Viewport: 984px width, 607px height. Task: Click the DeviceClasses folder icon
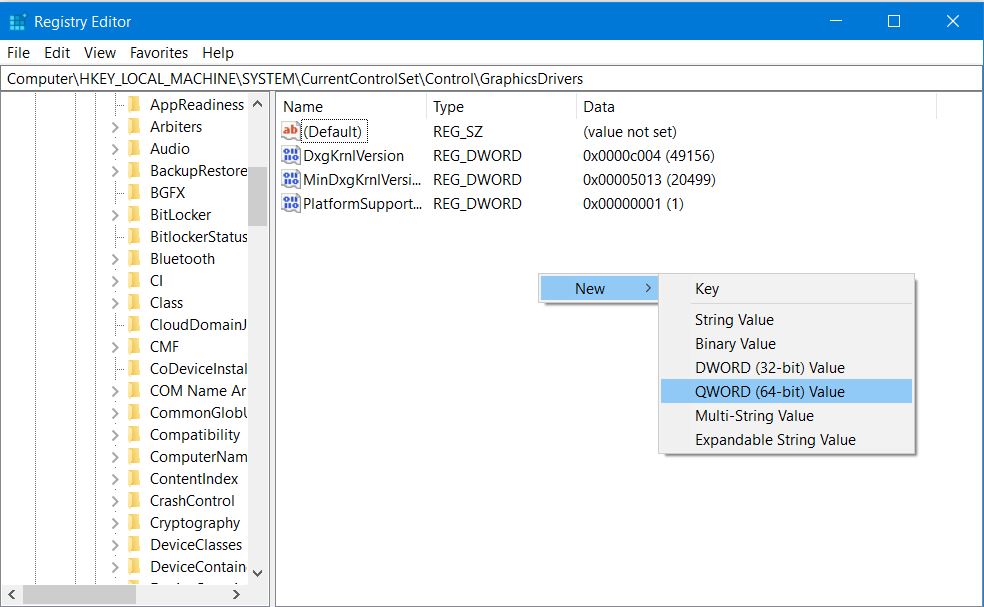[x=134, y=544]
